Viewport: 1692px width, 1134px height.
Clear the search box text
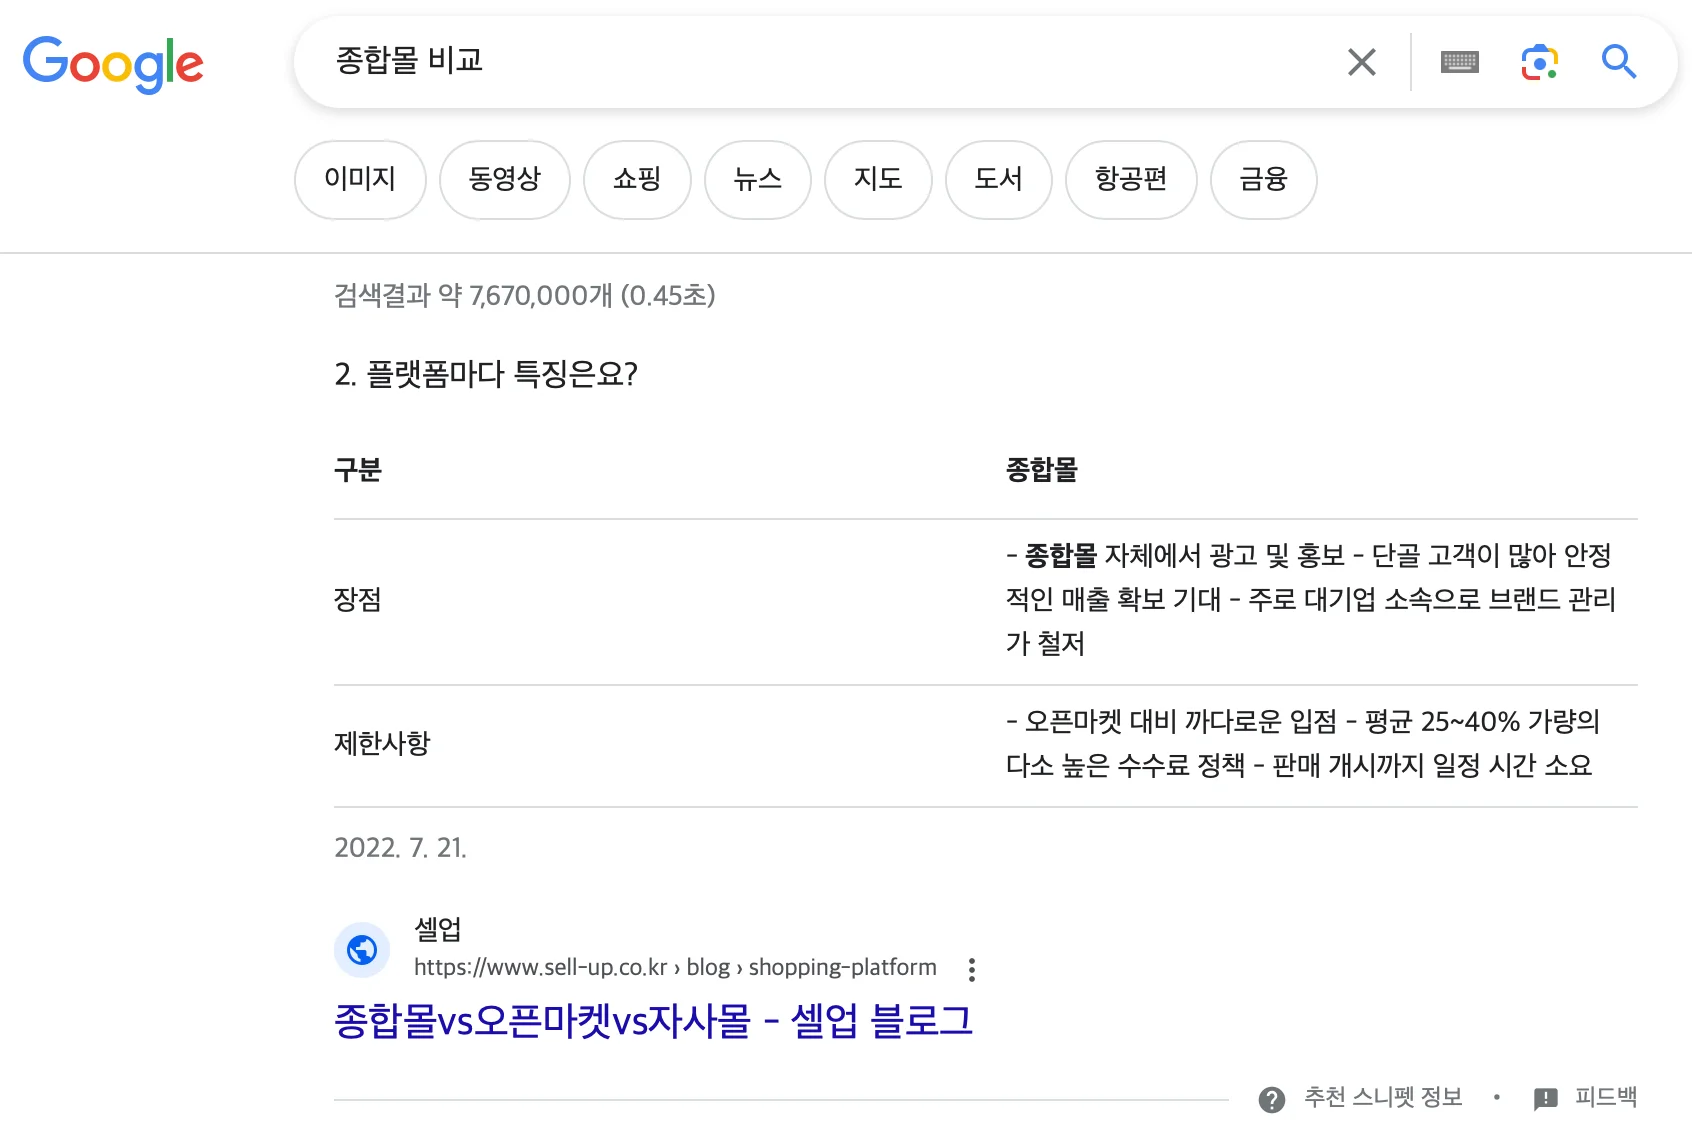(1361, 62)
